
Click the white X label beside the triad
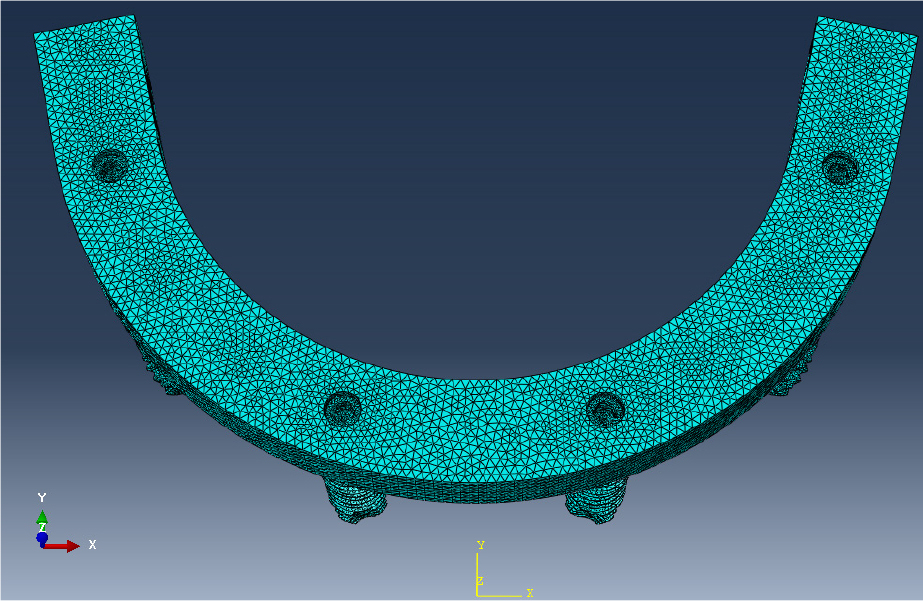click(92, 545)
